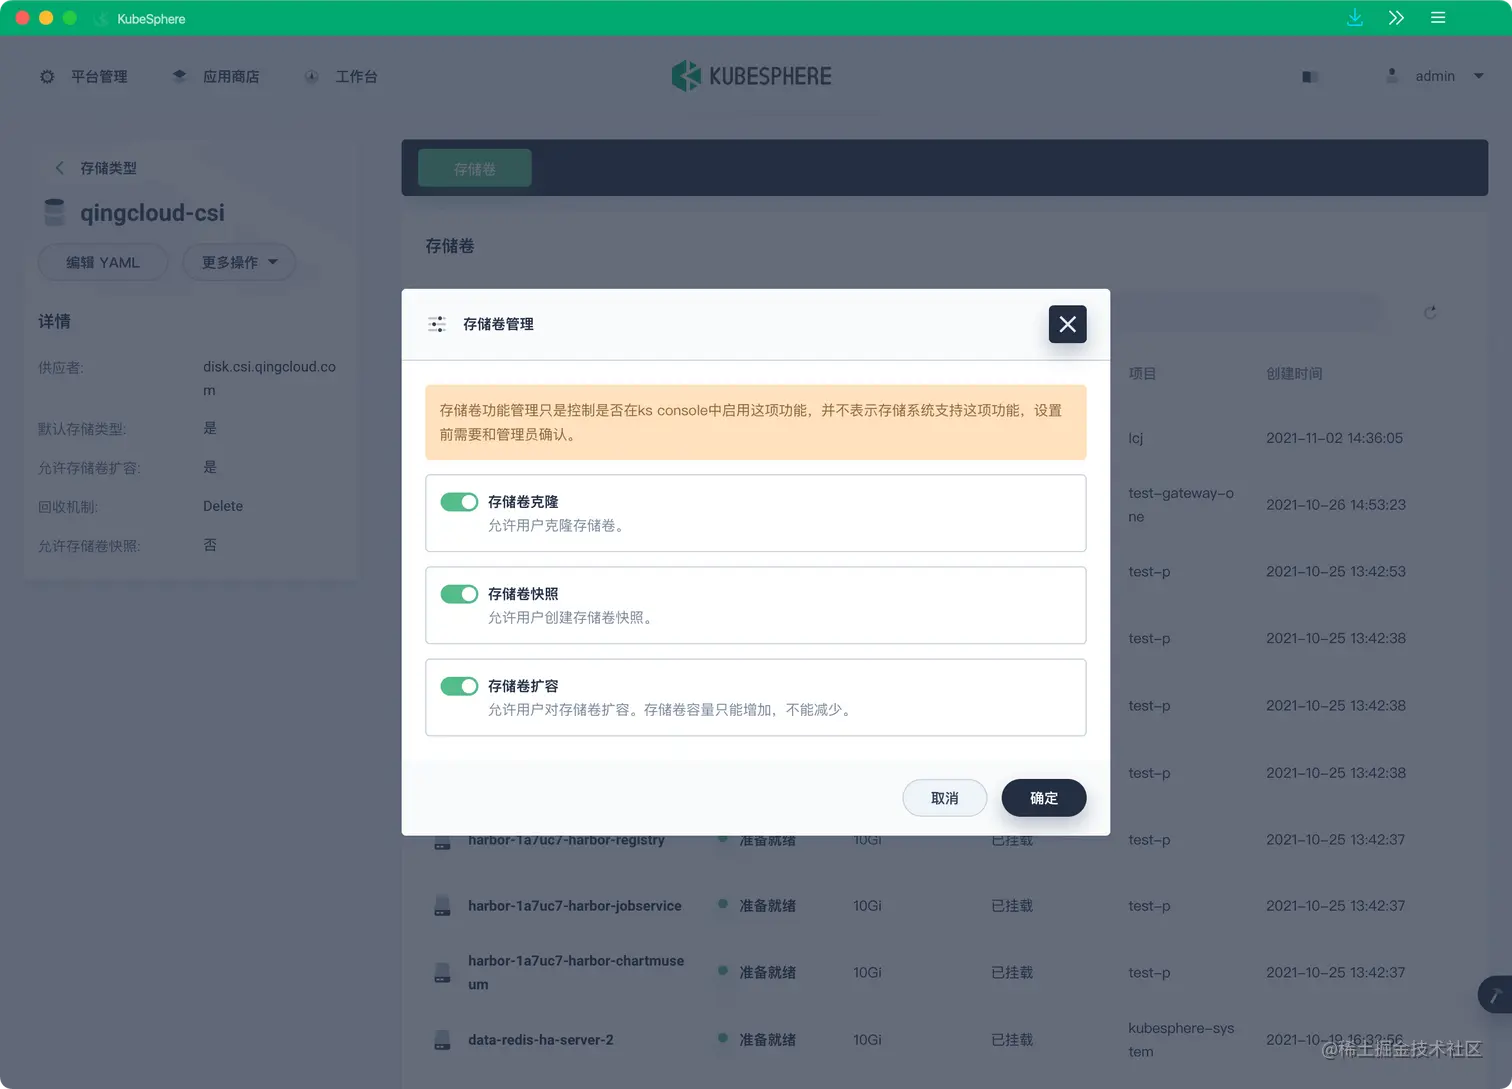Click the 平台管理 gear icon
This screenshot has height=1089, width=1512.
click(x=47, y=77)
